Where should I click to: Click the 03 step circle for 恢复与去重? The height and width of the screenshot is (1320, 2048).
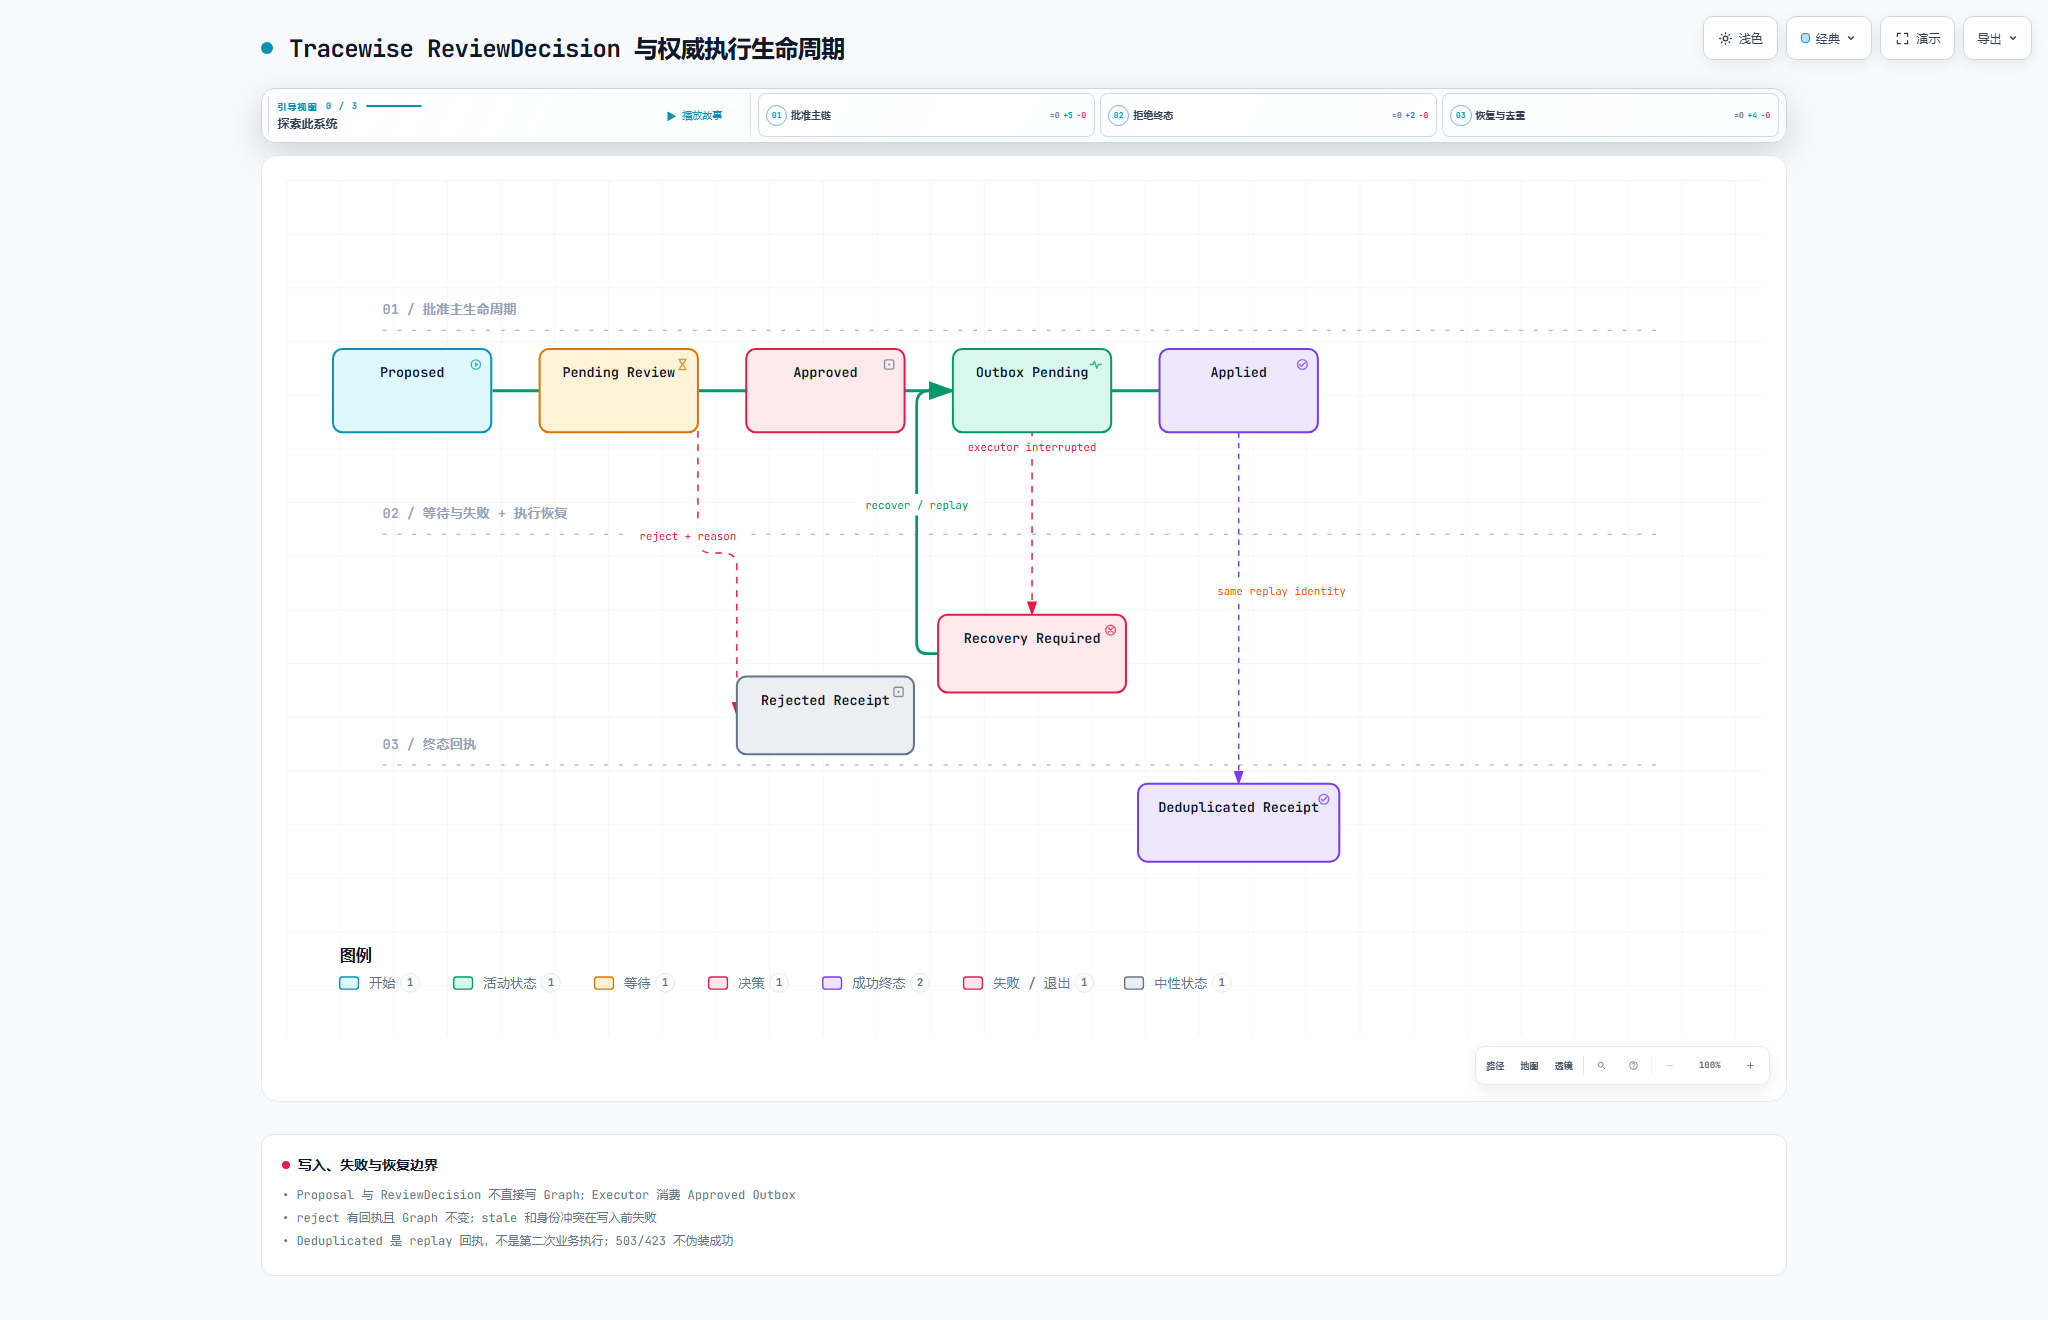[x=1460, y=115]
